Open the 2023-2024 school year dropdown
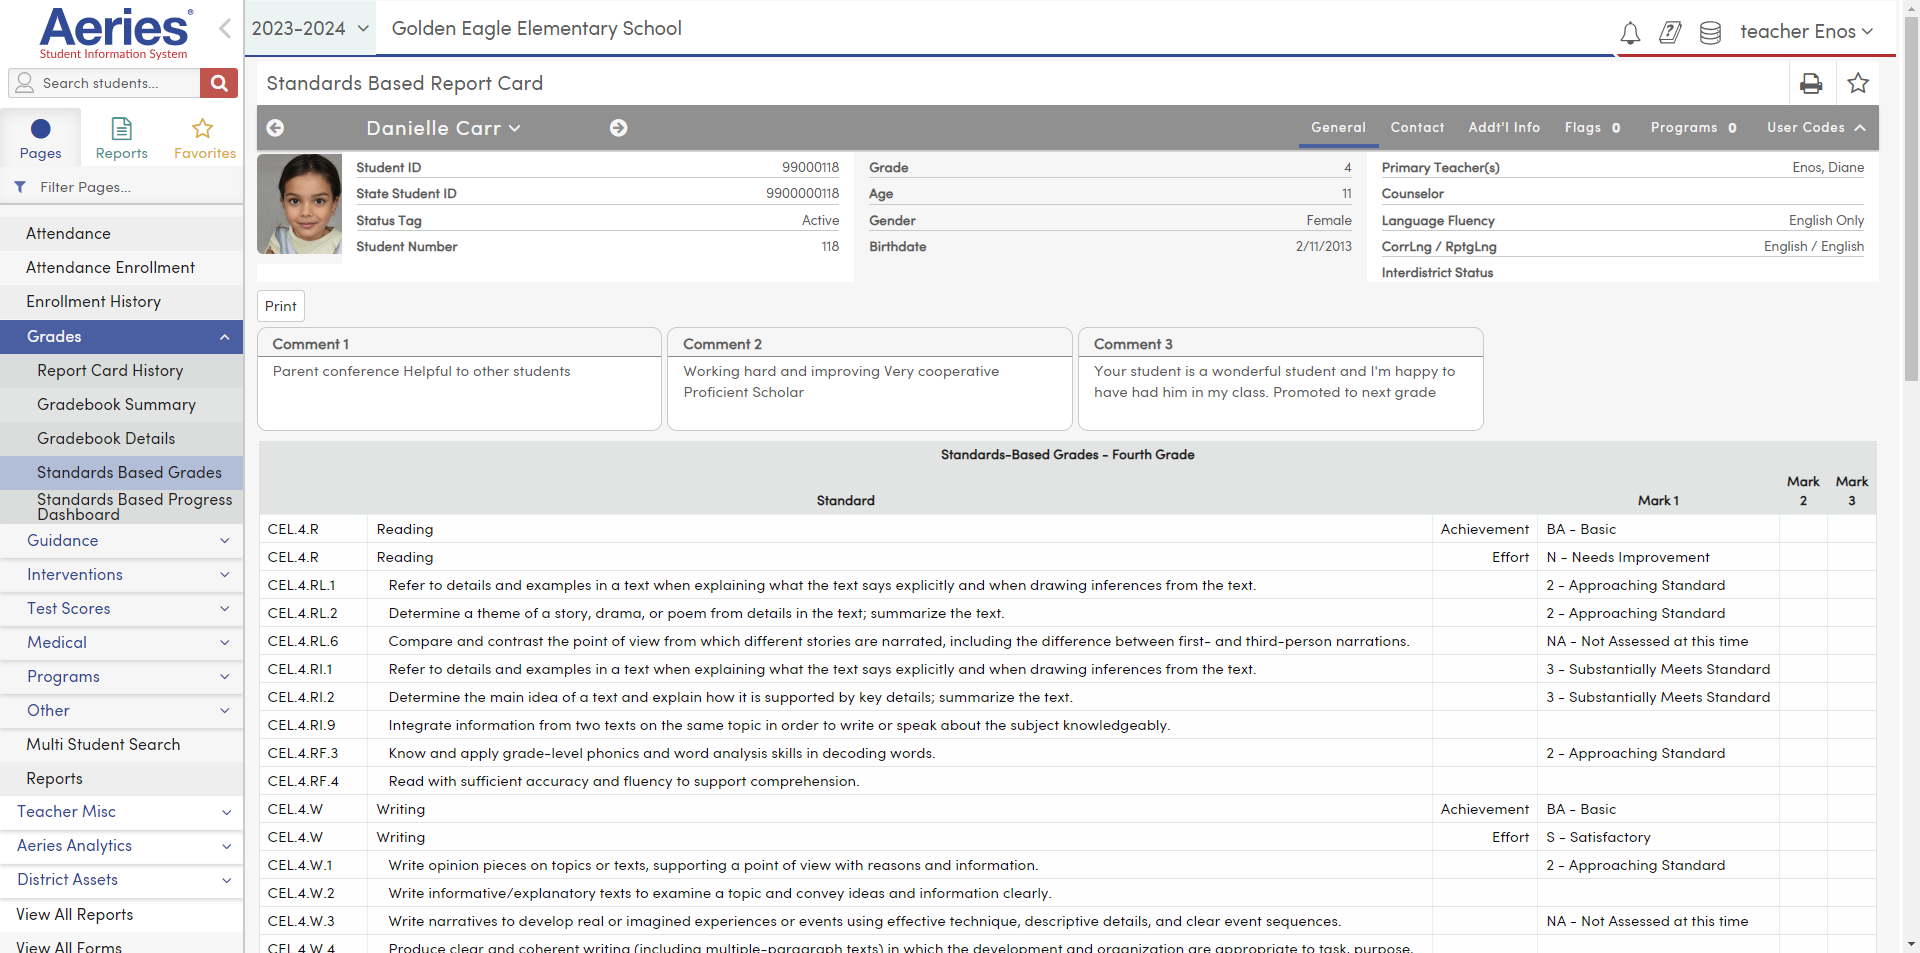1920x953 pixels. pos(310,29)
